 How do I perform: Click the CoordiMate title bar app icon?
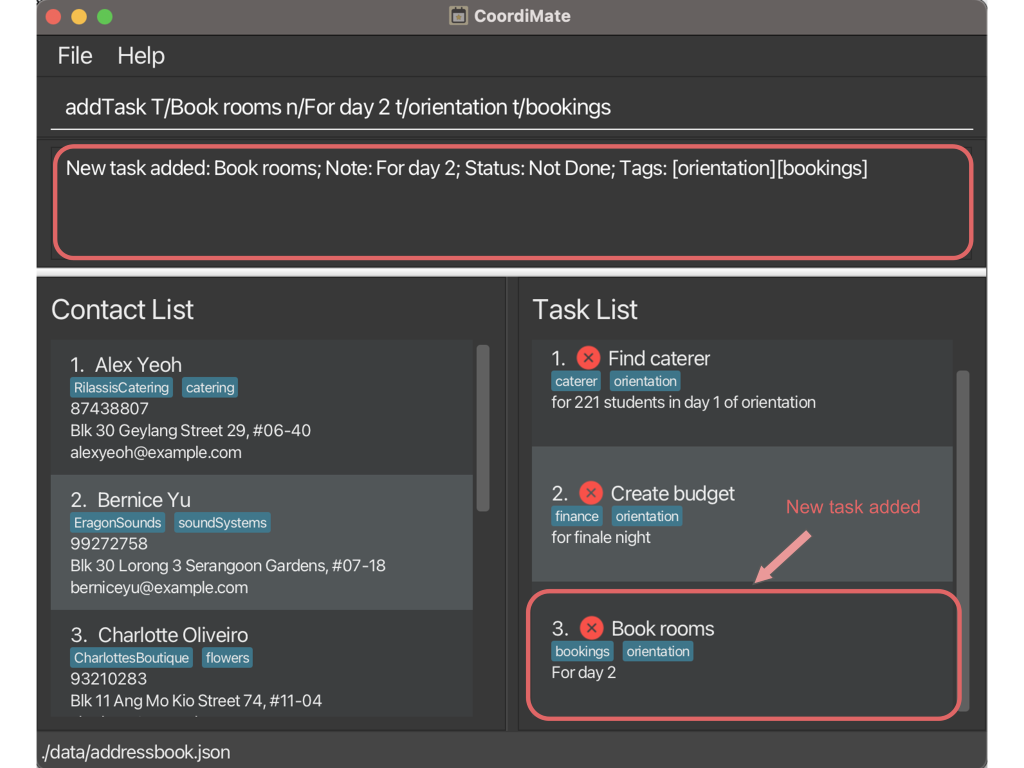click(458, 16)
